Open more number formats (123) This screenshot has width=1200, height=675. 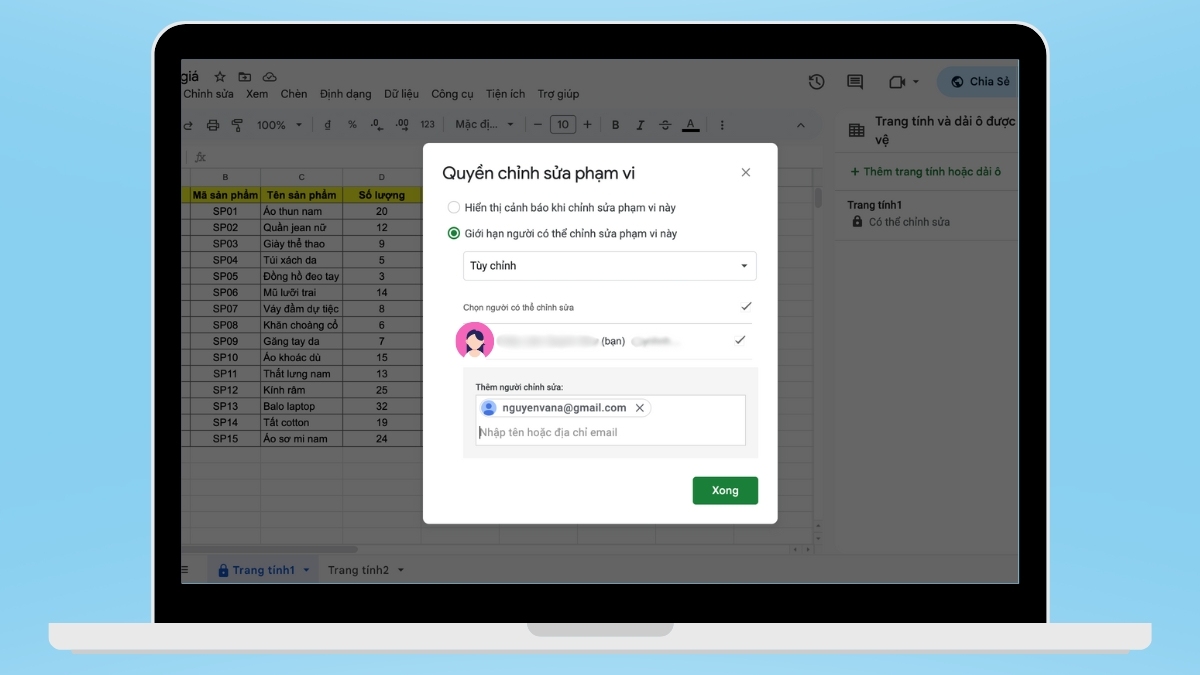pyautogui.click(x=427, y=125)
